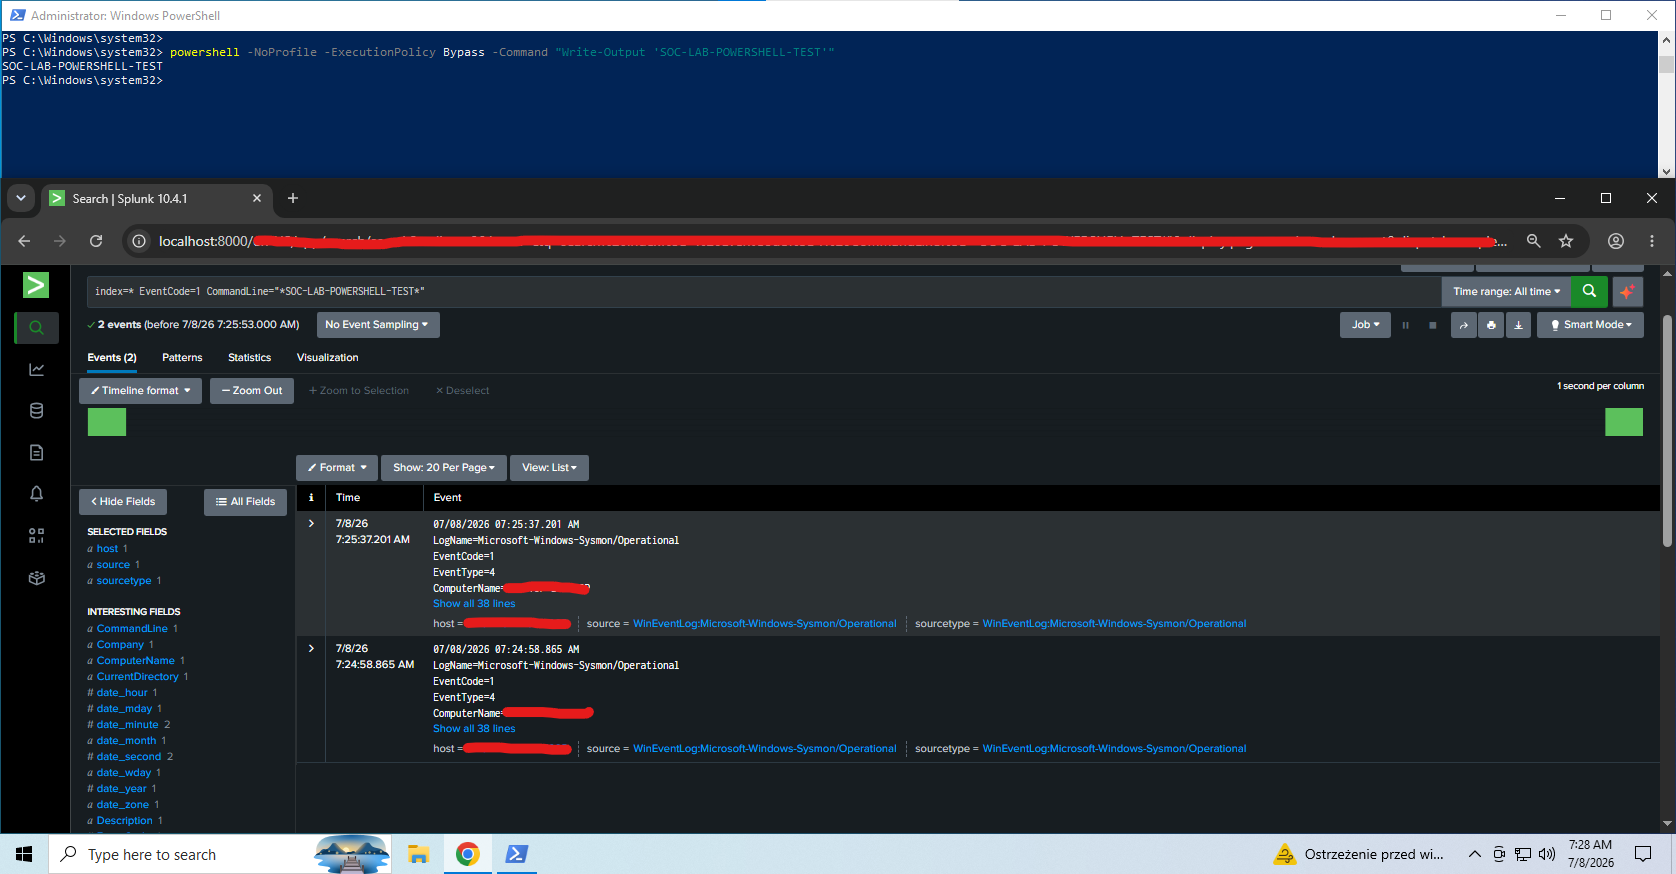Open the All Fields button

pos(246,502)
